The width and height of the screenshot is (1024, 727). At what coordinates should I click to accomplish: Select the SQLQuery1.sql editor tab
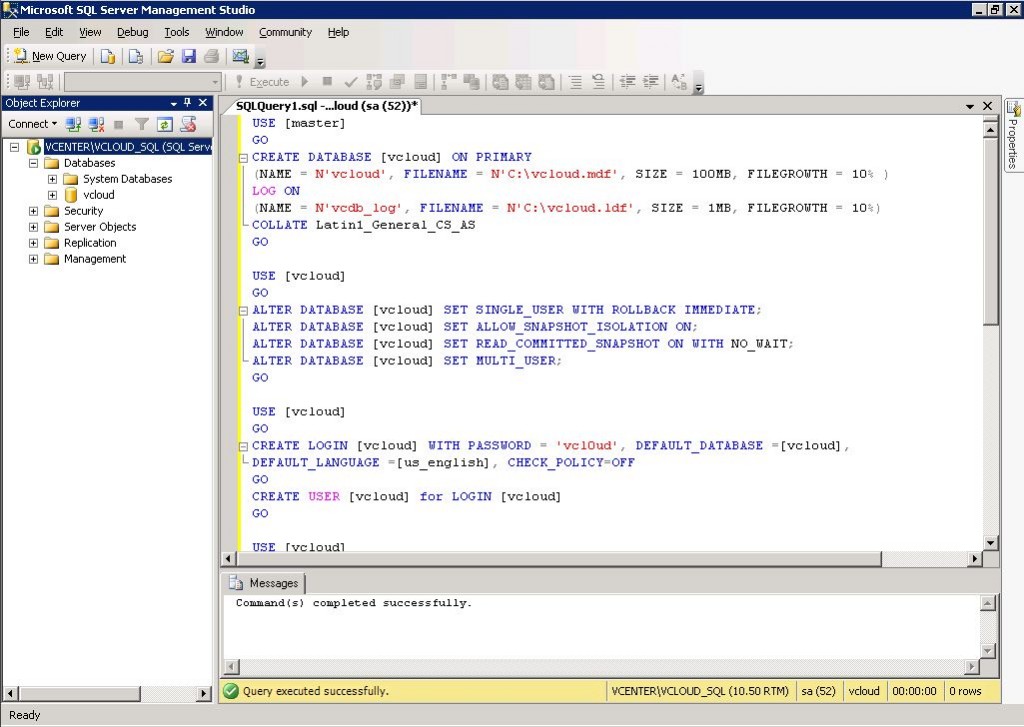[327, 106]
